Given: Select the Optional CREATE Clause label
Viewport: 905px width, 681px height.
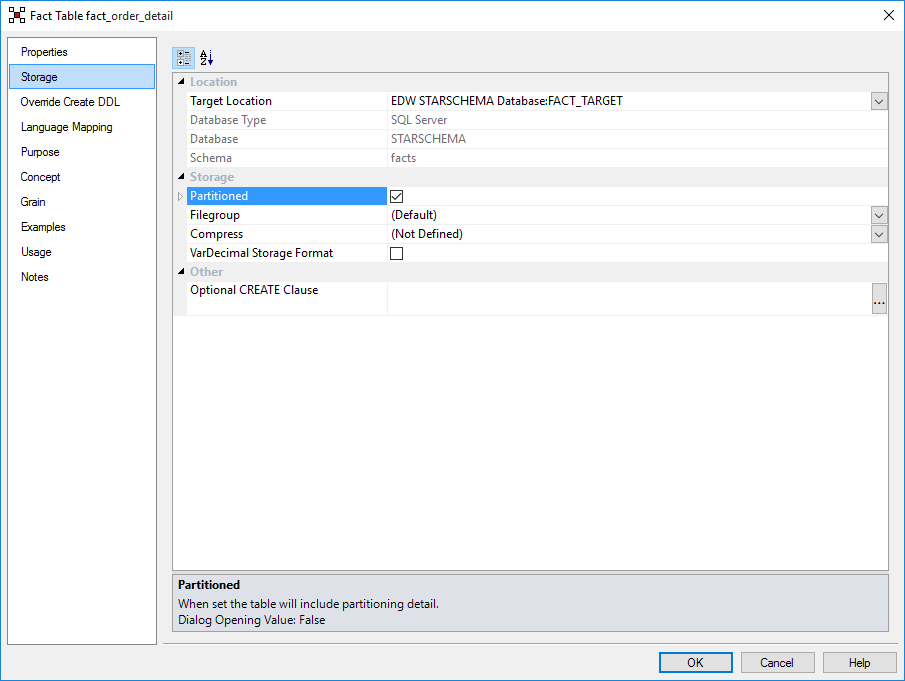Looking at the screenshot, I should pyautogui.click(x=254, y=290).
